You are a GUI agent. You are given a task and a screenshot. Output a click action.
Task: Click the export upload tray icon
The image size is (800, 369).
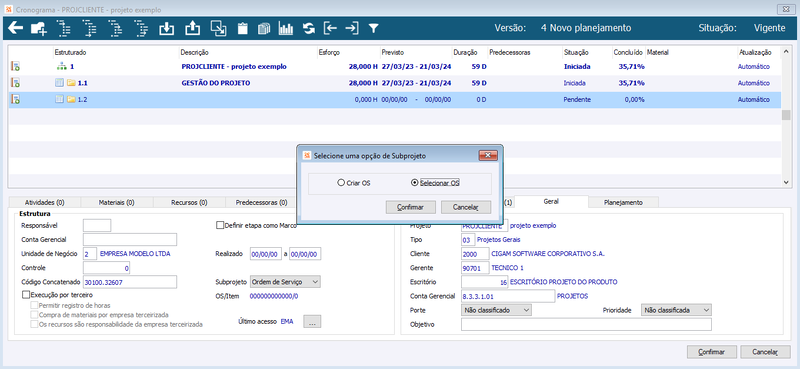click(192, 29)
